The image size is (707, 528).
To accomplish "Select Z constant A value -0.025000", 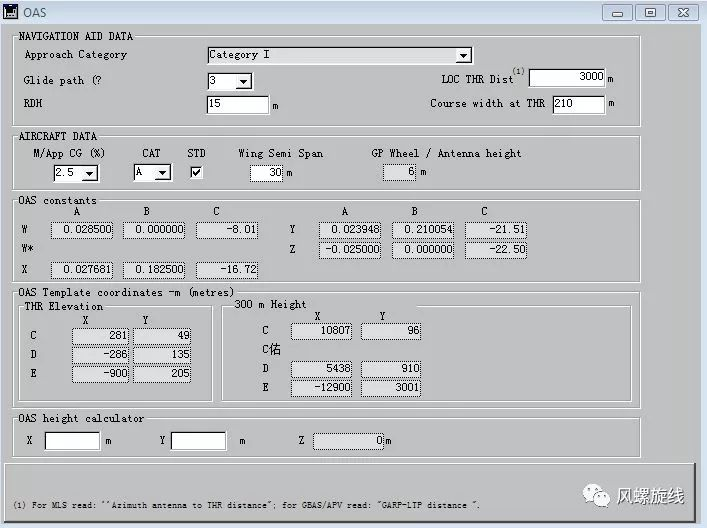I will [350, 250].
